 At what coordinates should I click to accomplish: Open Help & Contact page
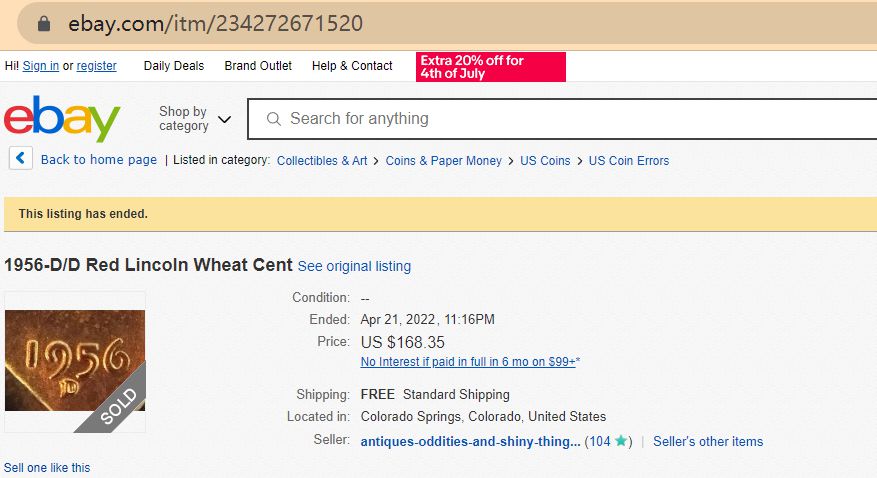coord(352,66)
